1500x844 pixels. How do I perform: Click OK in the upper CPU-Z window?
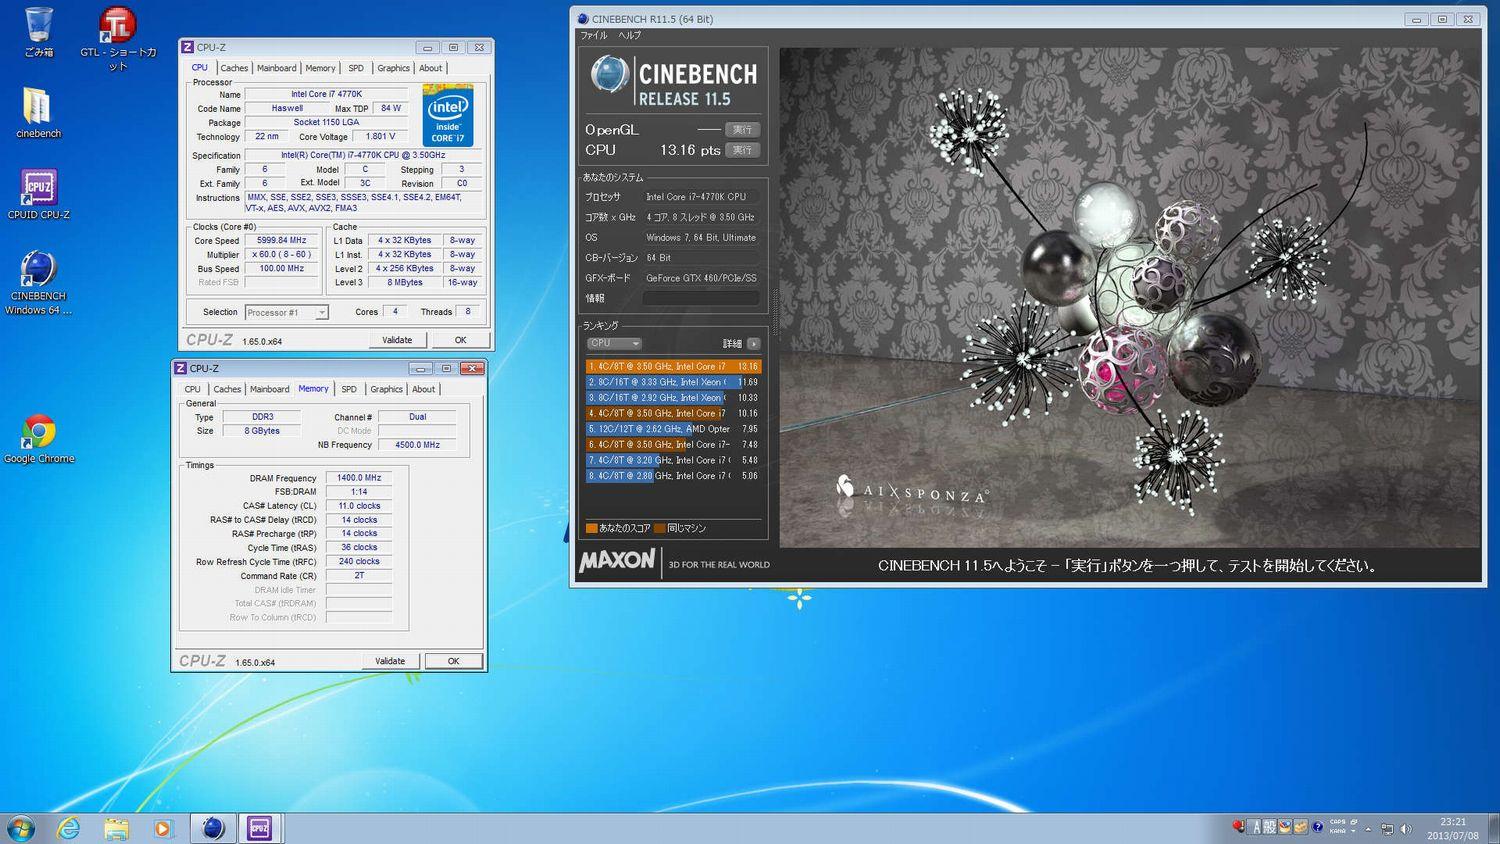pos(460,340)
